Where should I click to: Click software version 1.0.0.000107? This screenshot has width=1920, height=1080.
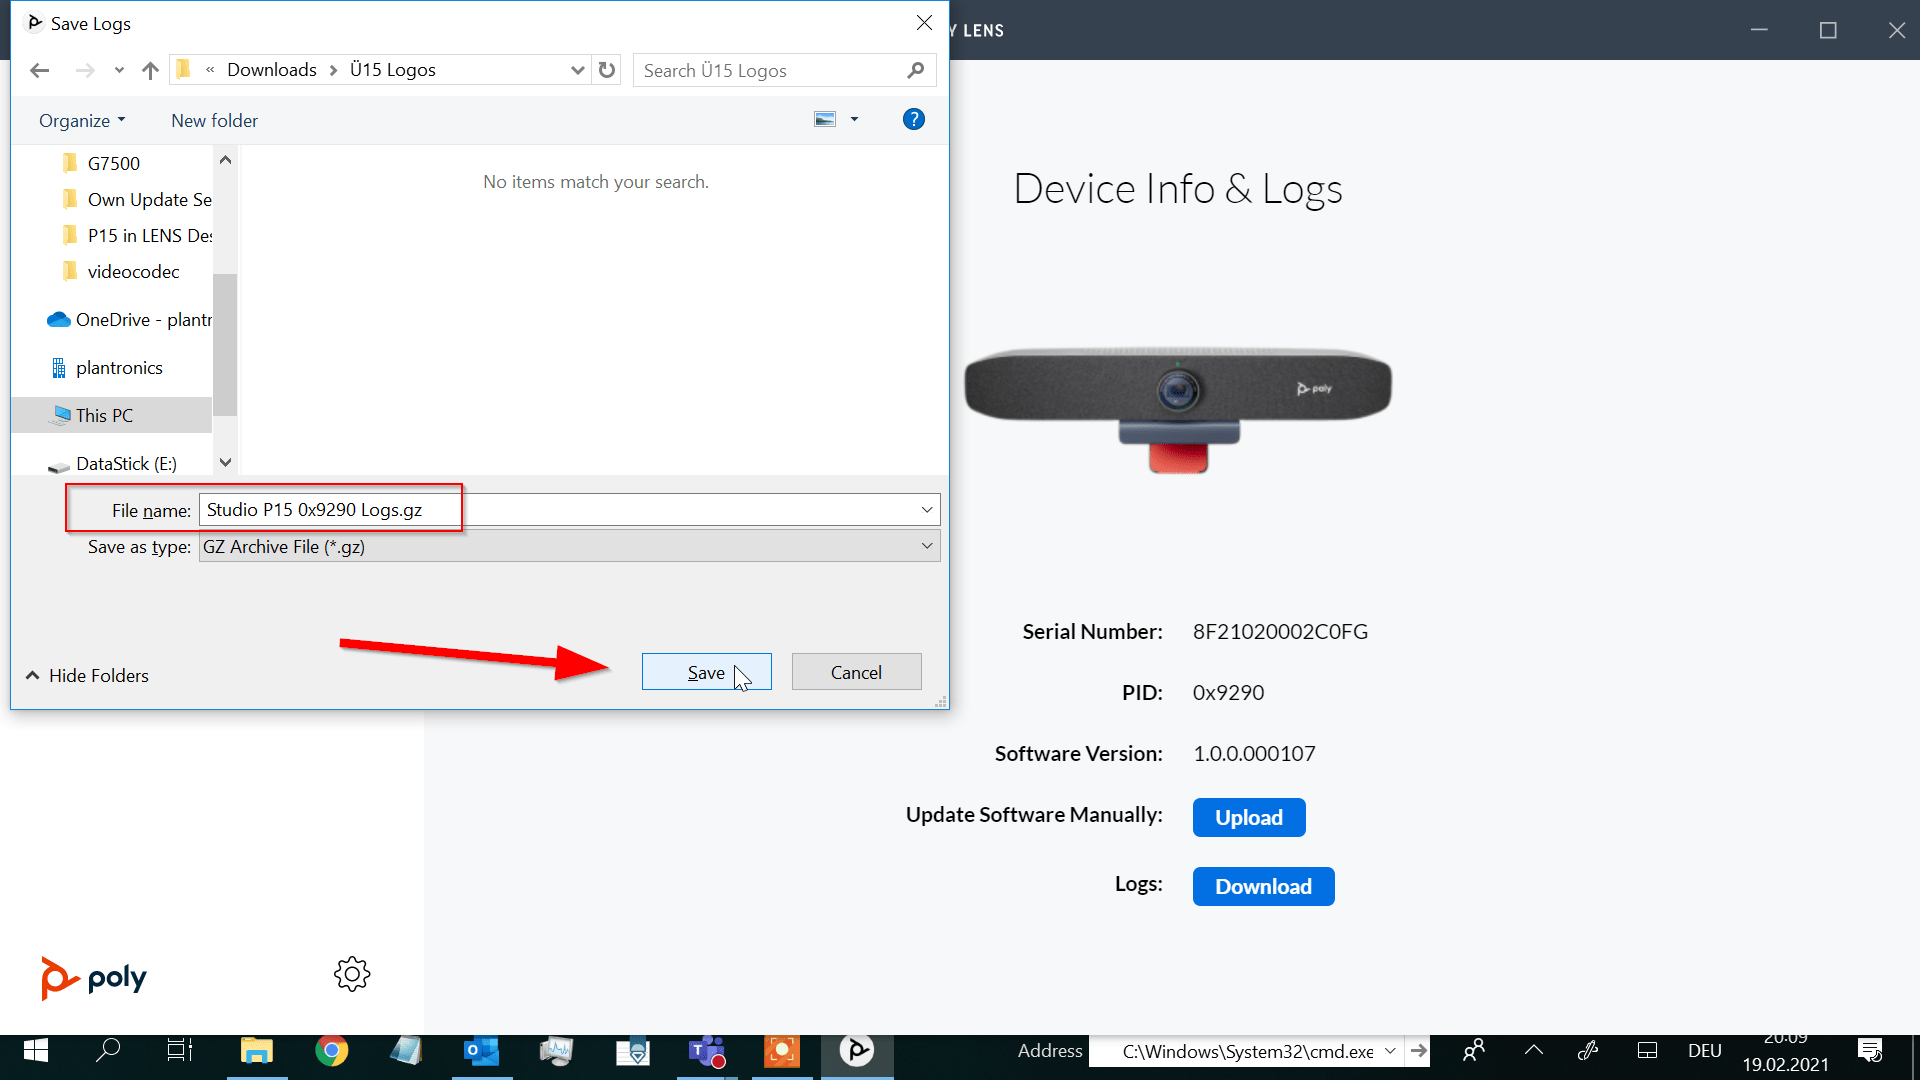point(1254,754)
